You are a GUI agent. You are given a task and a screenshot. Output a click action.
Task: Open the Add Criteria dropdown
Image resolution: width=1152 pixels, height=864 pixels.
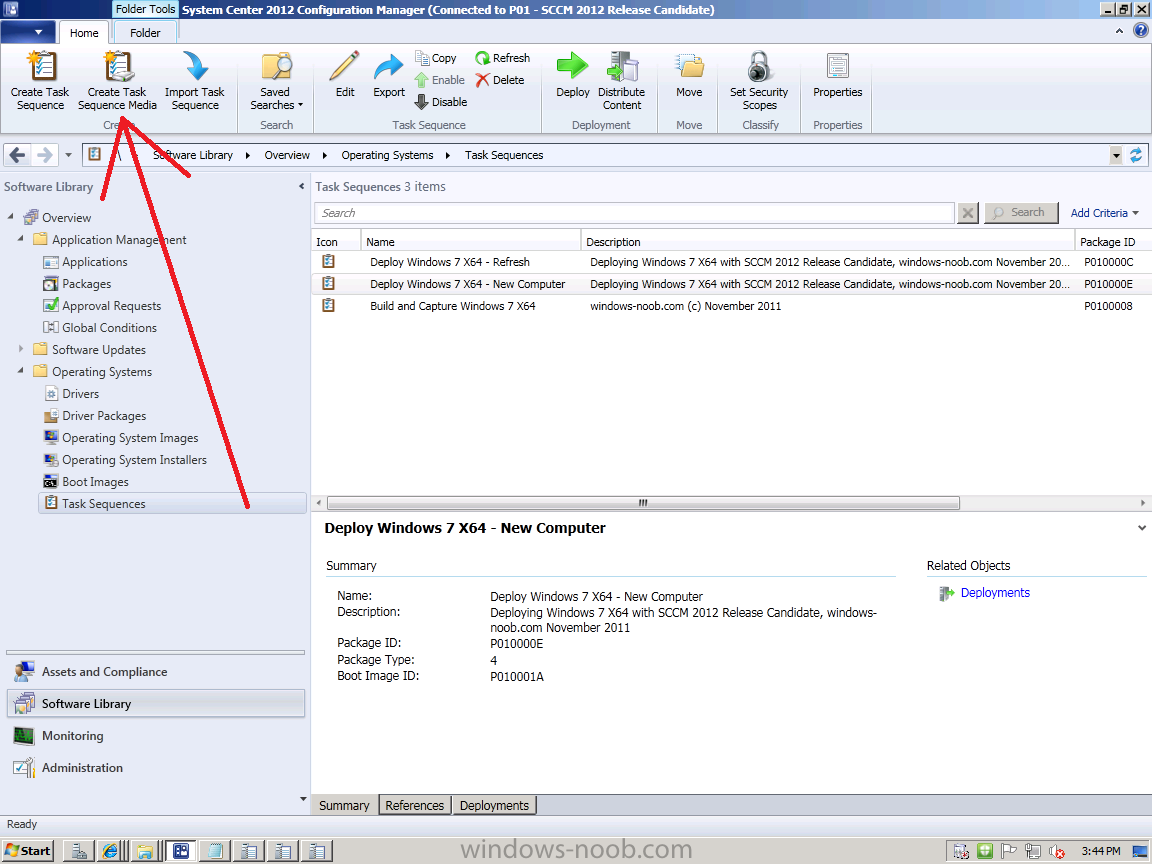pyautogui.click(x=1104, y=213)
